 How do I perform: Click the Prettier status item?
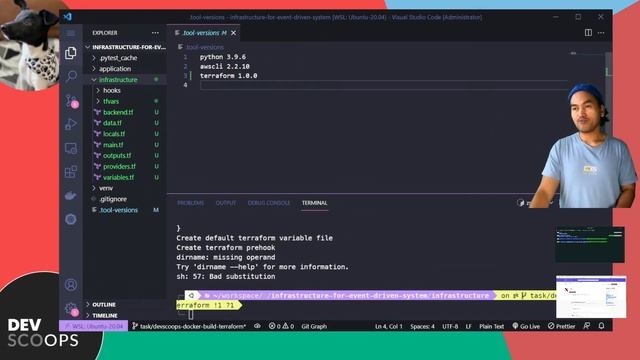point(562,326)
